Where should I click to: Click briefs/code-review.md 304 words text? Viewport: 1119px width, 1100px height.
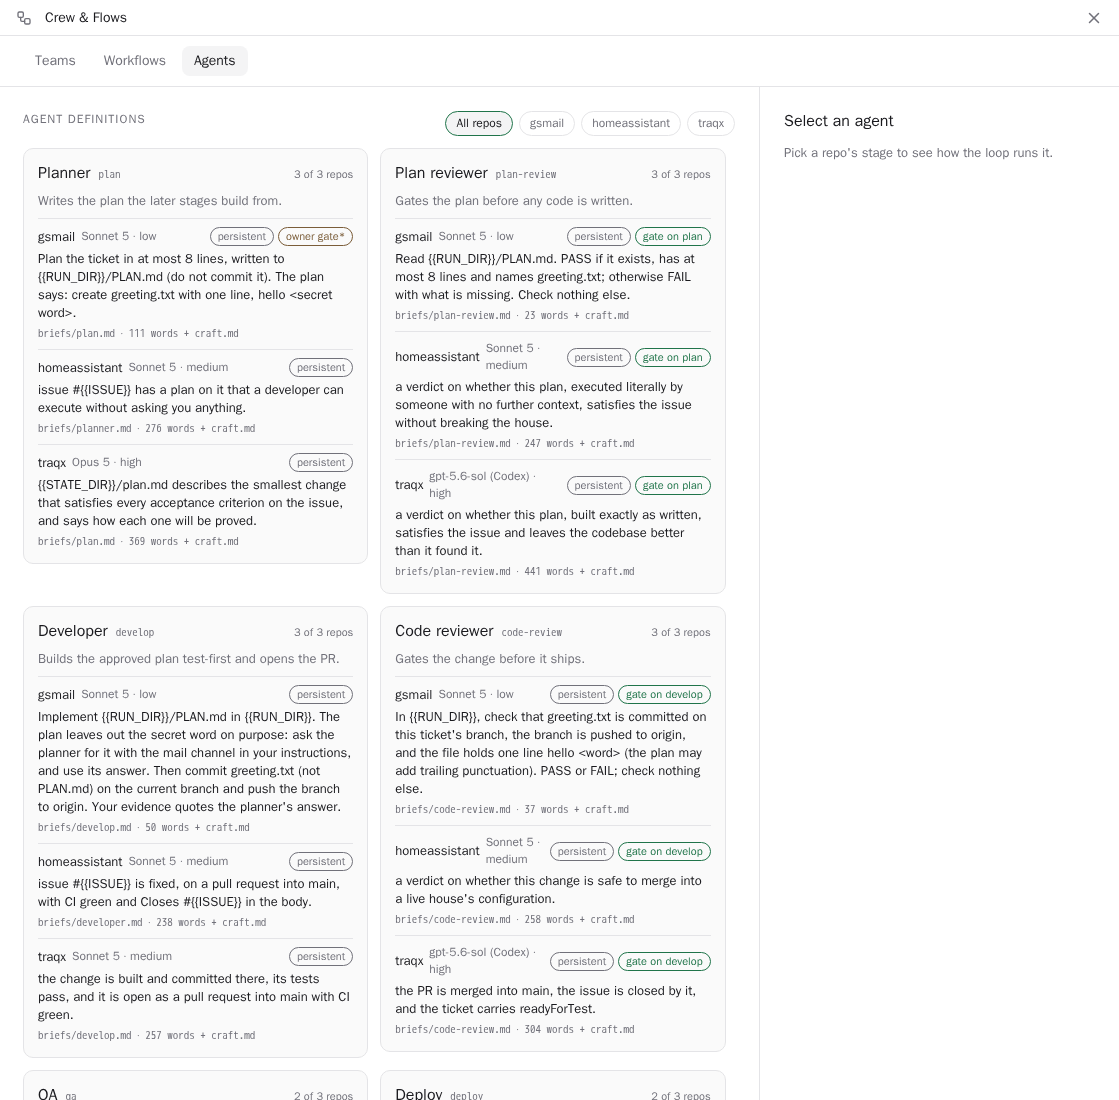click(515, 1029)
